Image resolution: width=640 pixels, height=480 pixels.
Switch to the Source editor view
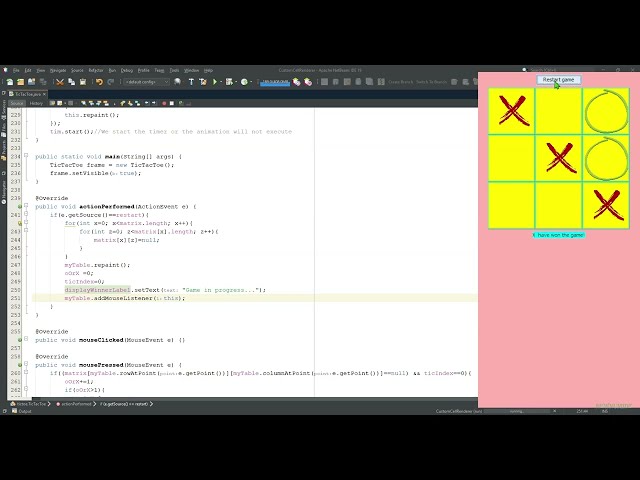coord(17,103)
